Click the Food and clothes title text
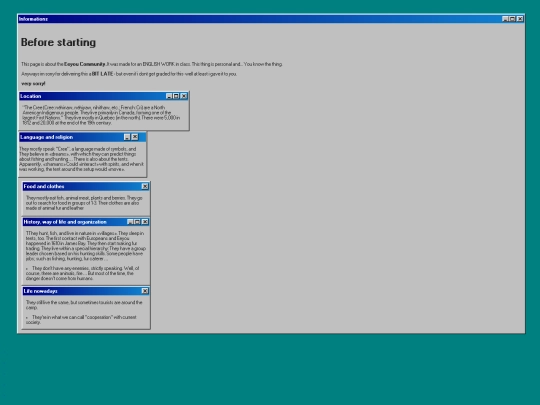Viewport: 540px width, 405px height. (x=44, y=186)
